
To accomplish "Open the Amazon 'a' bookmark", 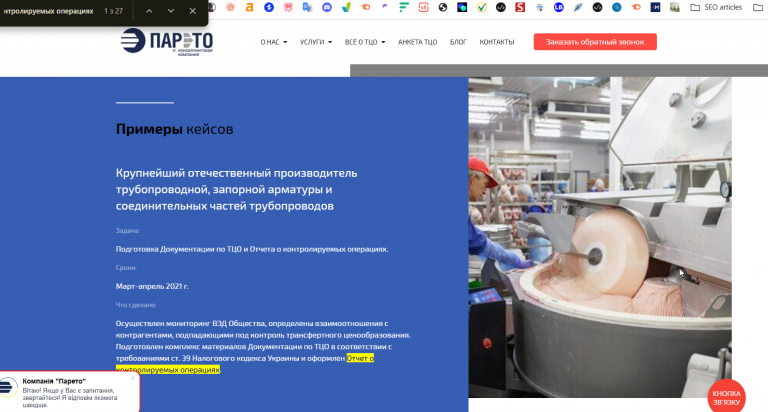I will (249, 7).
